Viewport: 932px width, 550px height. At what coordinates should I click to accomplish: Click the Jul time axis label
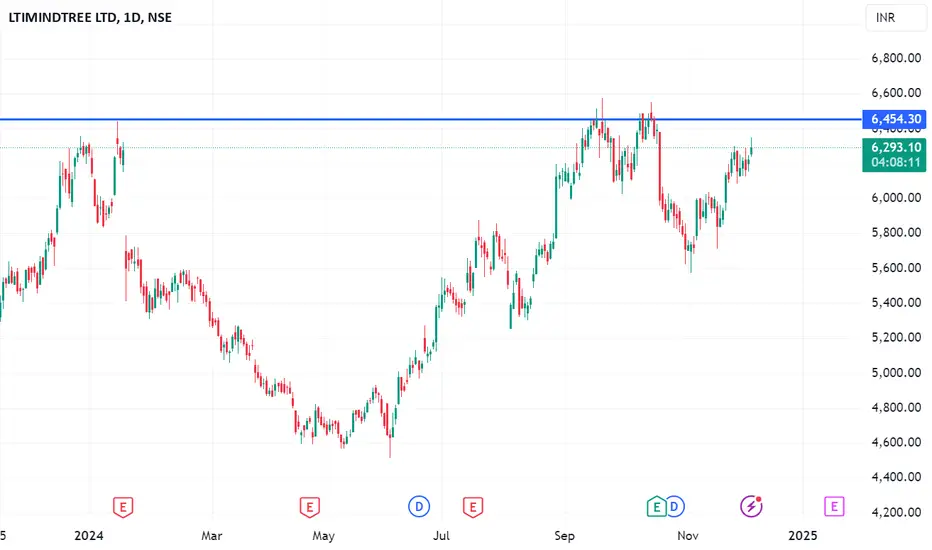point(441,536)
